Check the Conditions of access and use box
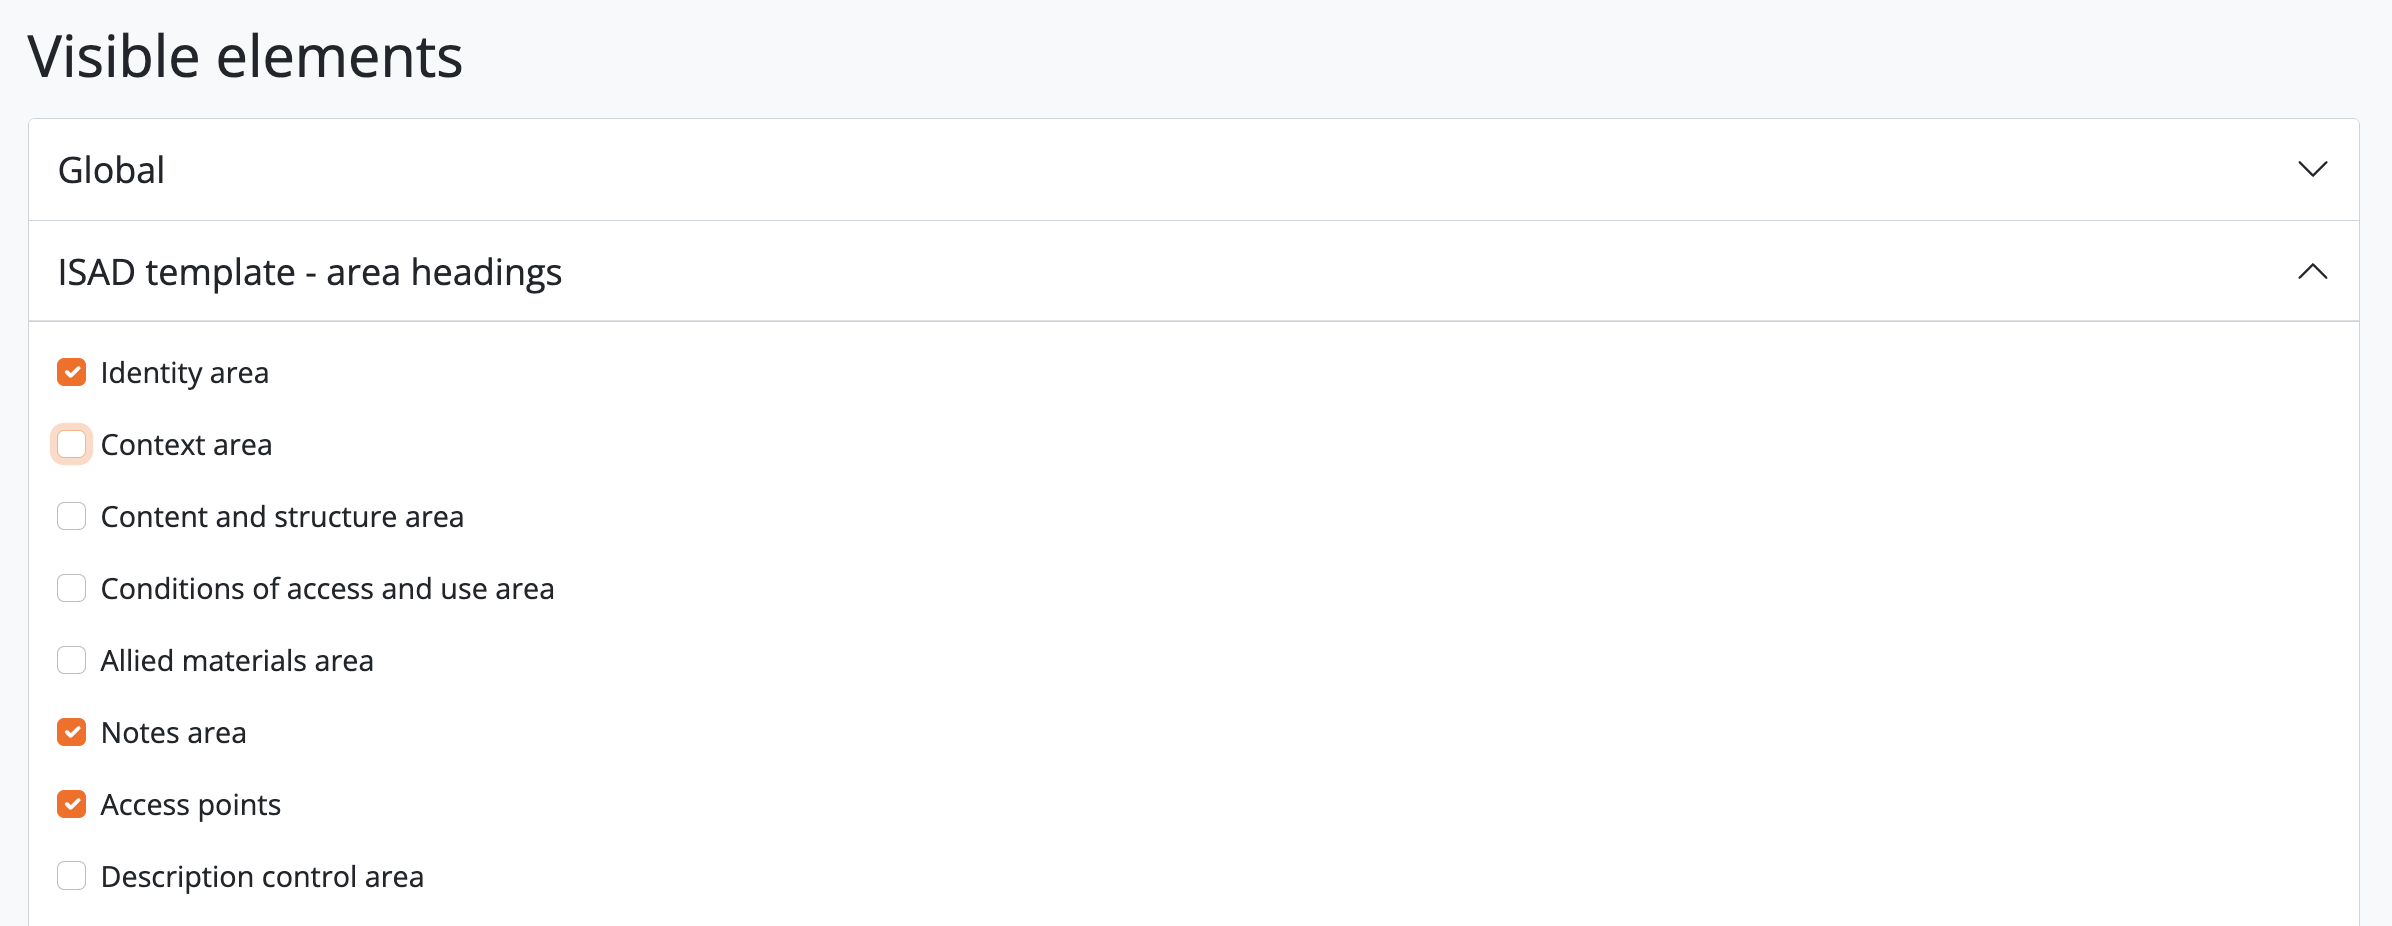 click(72, 589)
